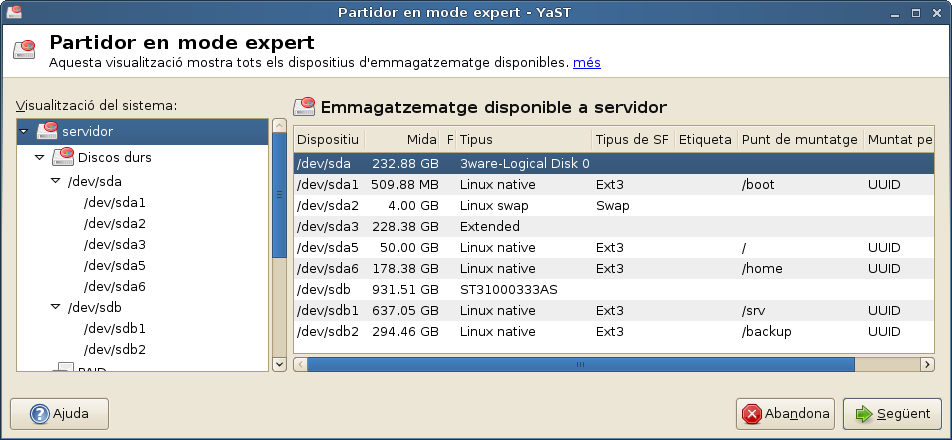Collapse the Discos durs tree branch
Screen dimensions: 952x440
[x=40, y=157]
